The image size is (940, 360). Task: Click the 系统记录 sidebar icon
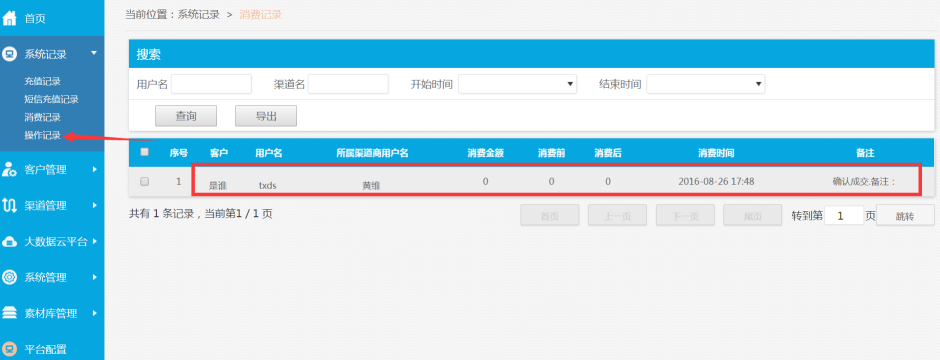coord(10,54)
